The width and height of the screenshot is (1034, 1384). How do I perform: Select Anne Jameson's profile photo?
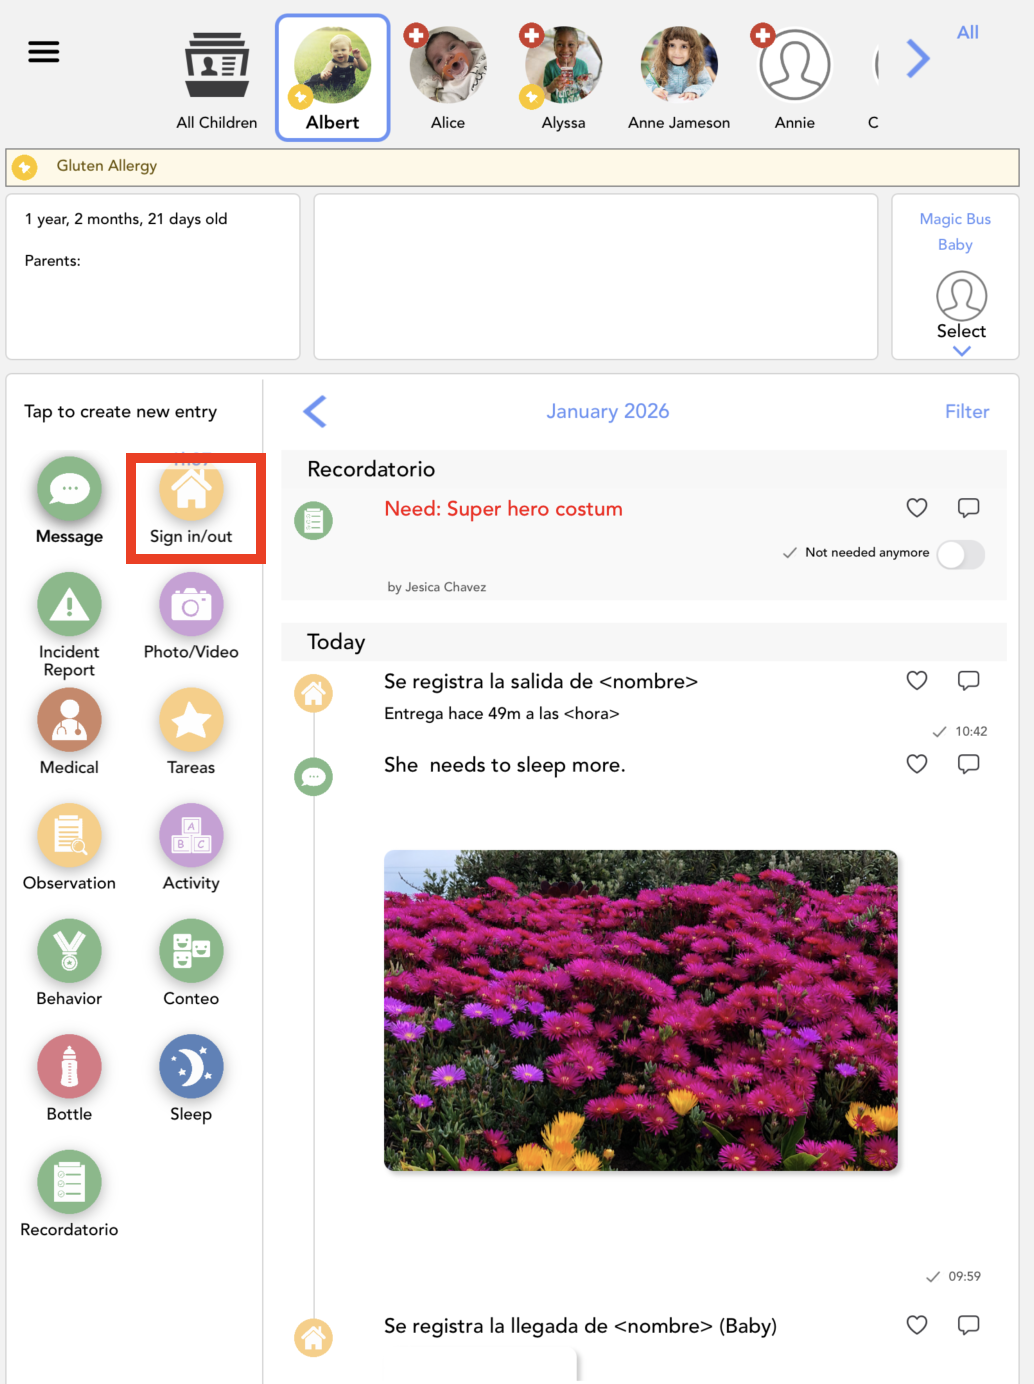click(x=679, y=66)
